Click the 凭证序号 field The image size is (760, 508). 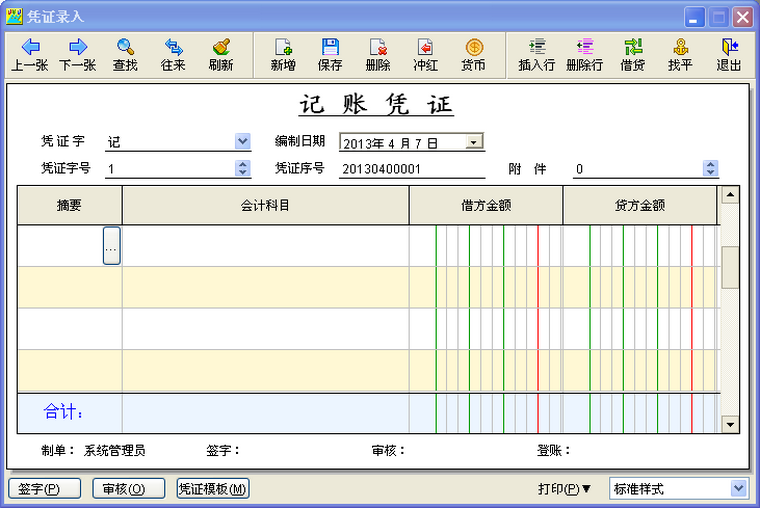(412, 169)
